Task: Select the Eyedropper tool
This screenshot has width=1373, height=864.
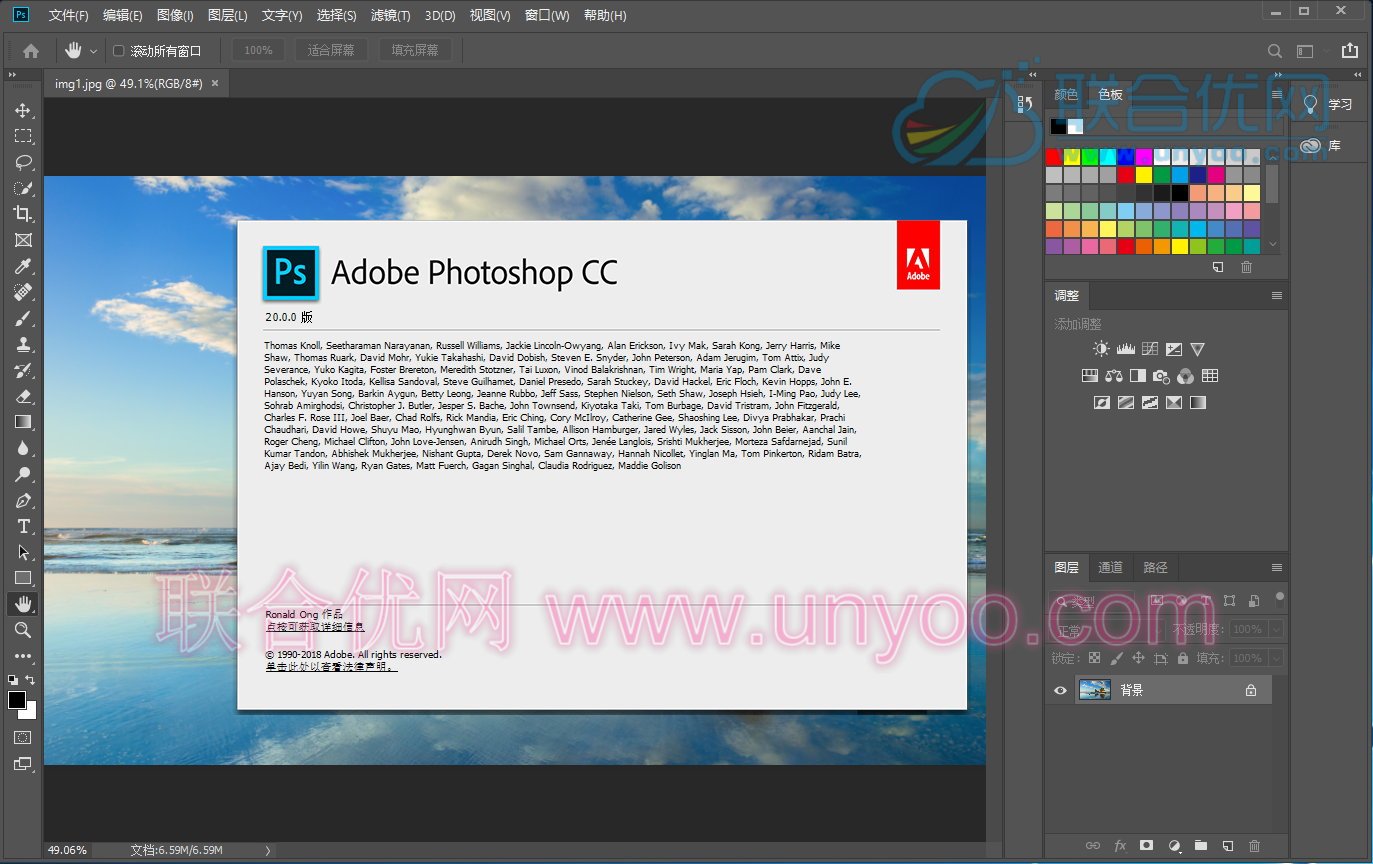Action: point(22,266)
